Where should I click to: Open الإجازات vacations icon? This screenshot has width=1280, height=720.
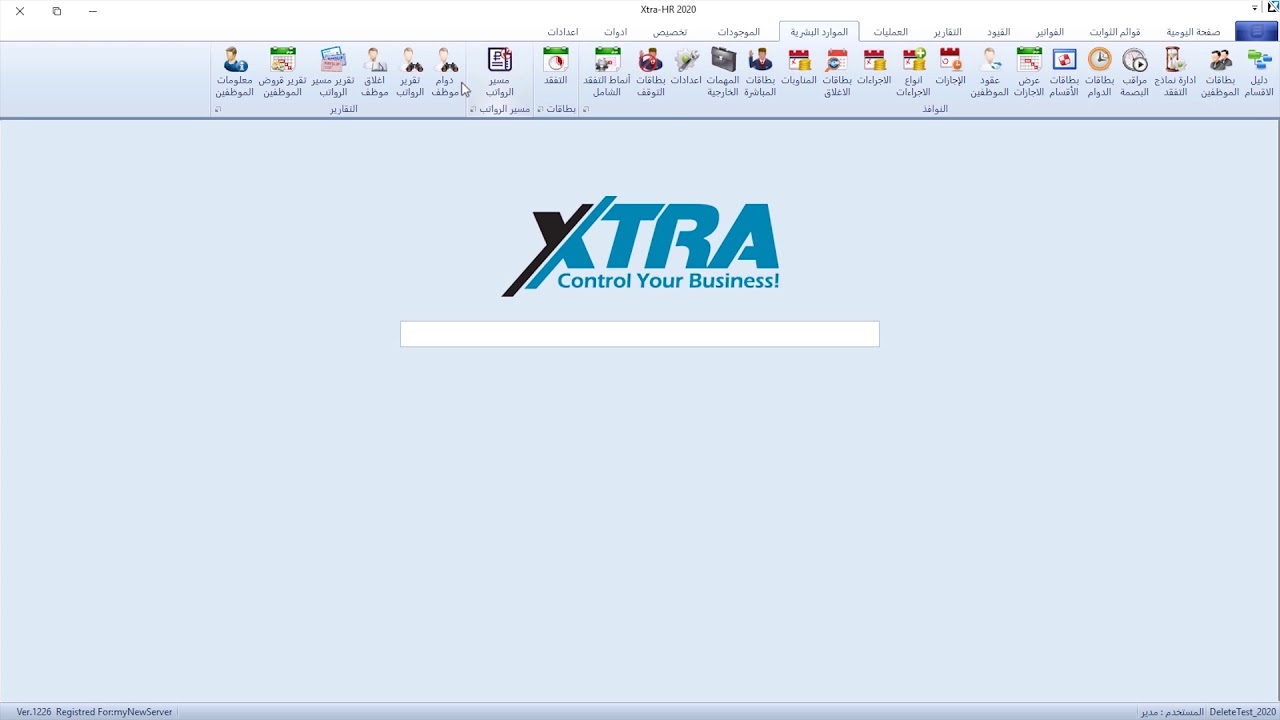point(950,66)
